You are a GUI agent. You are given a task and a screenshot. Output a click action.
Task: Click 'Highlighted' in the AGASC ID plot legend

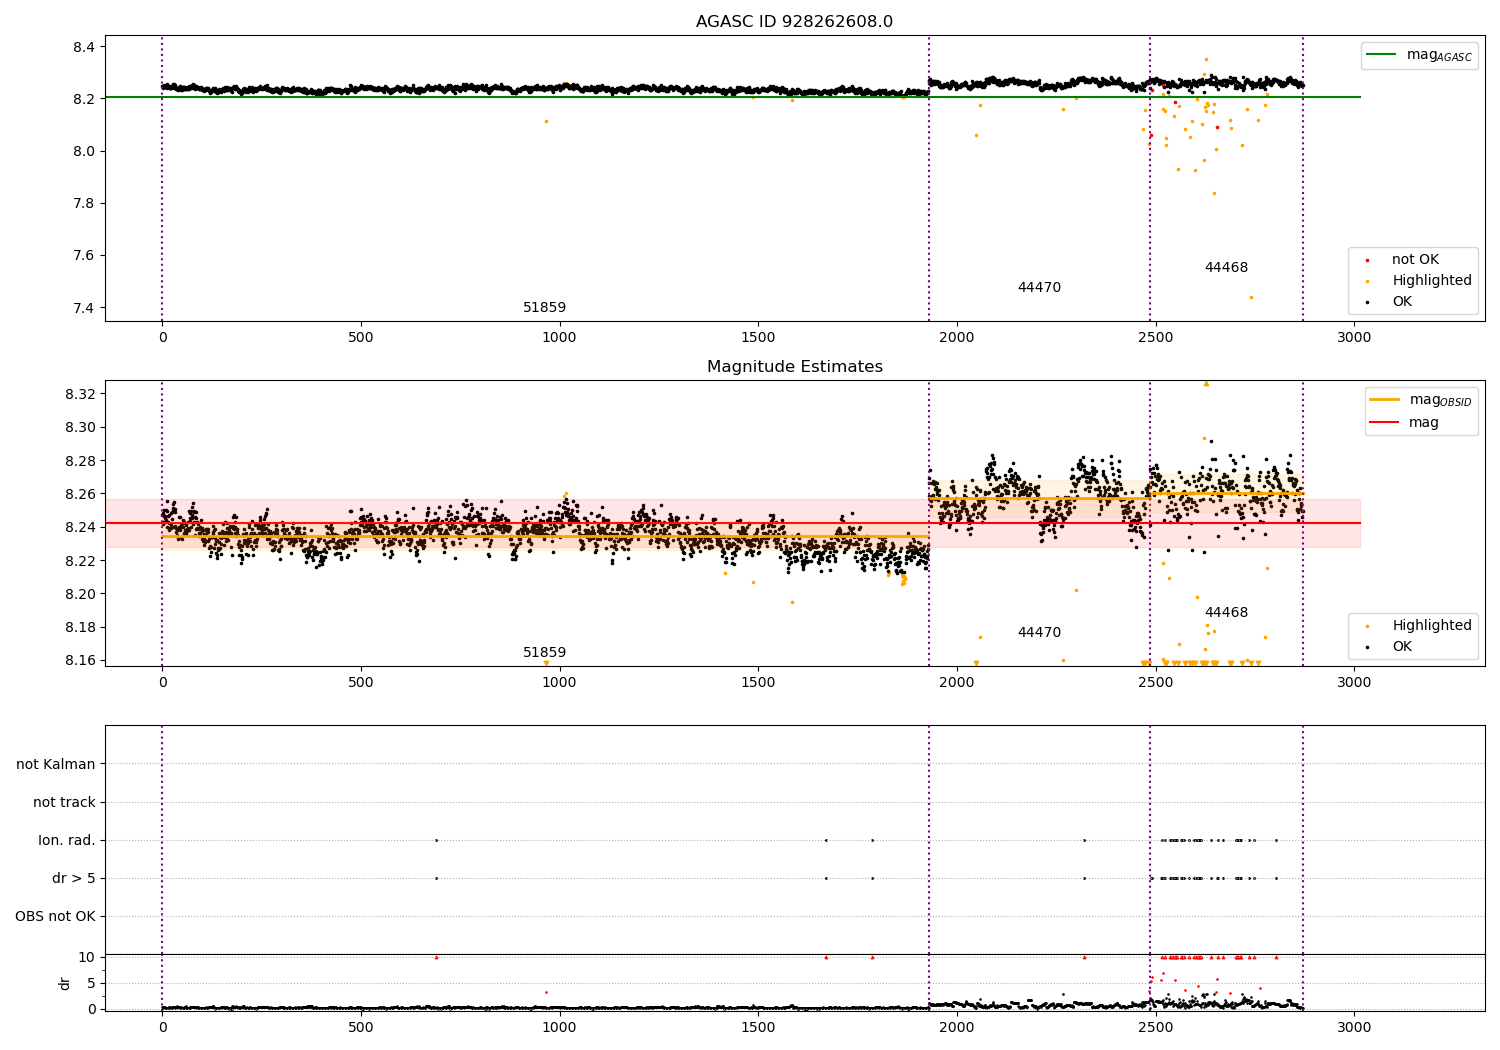pos(1432,281)
